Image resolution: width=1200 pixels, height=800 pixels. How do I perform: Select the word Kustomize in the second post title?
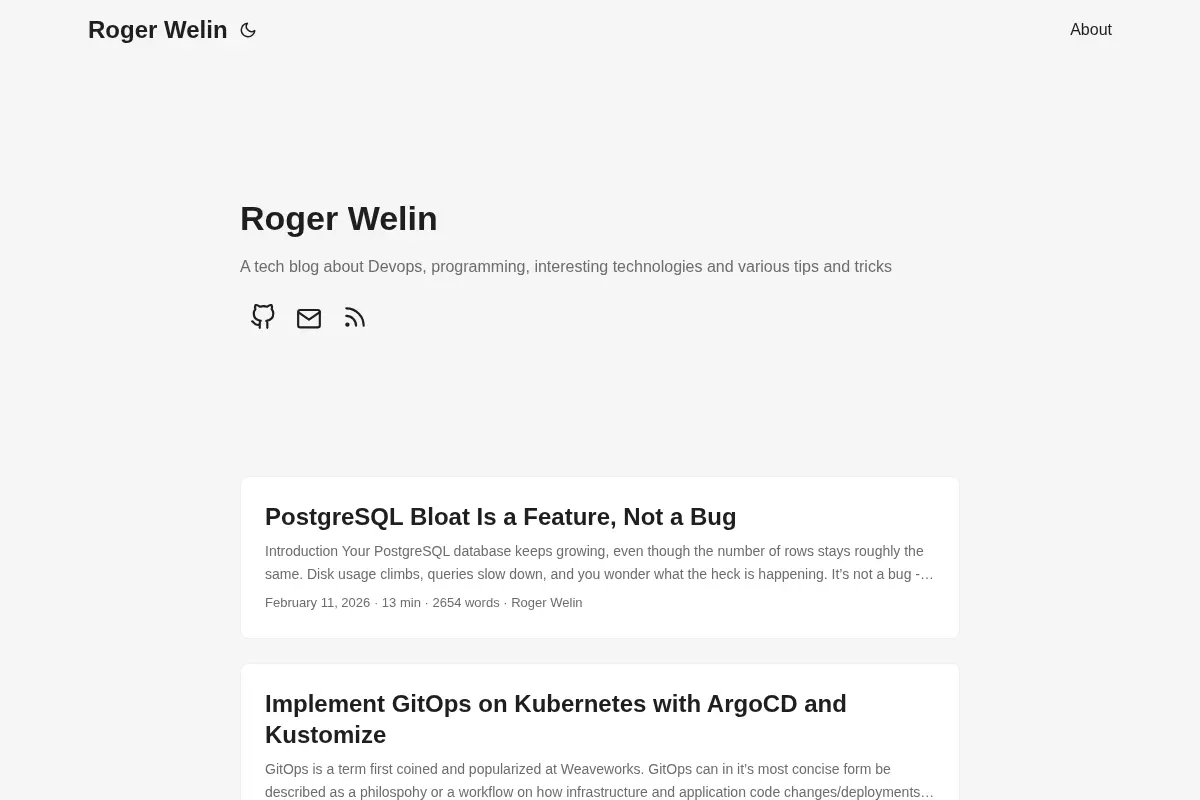point(325,735)
